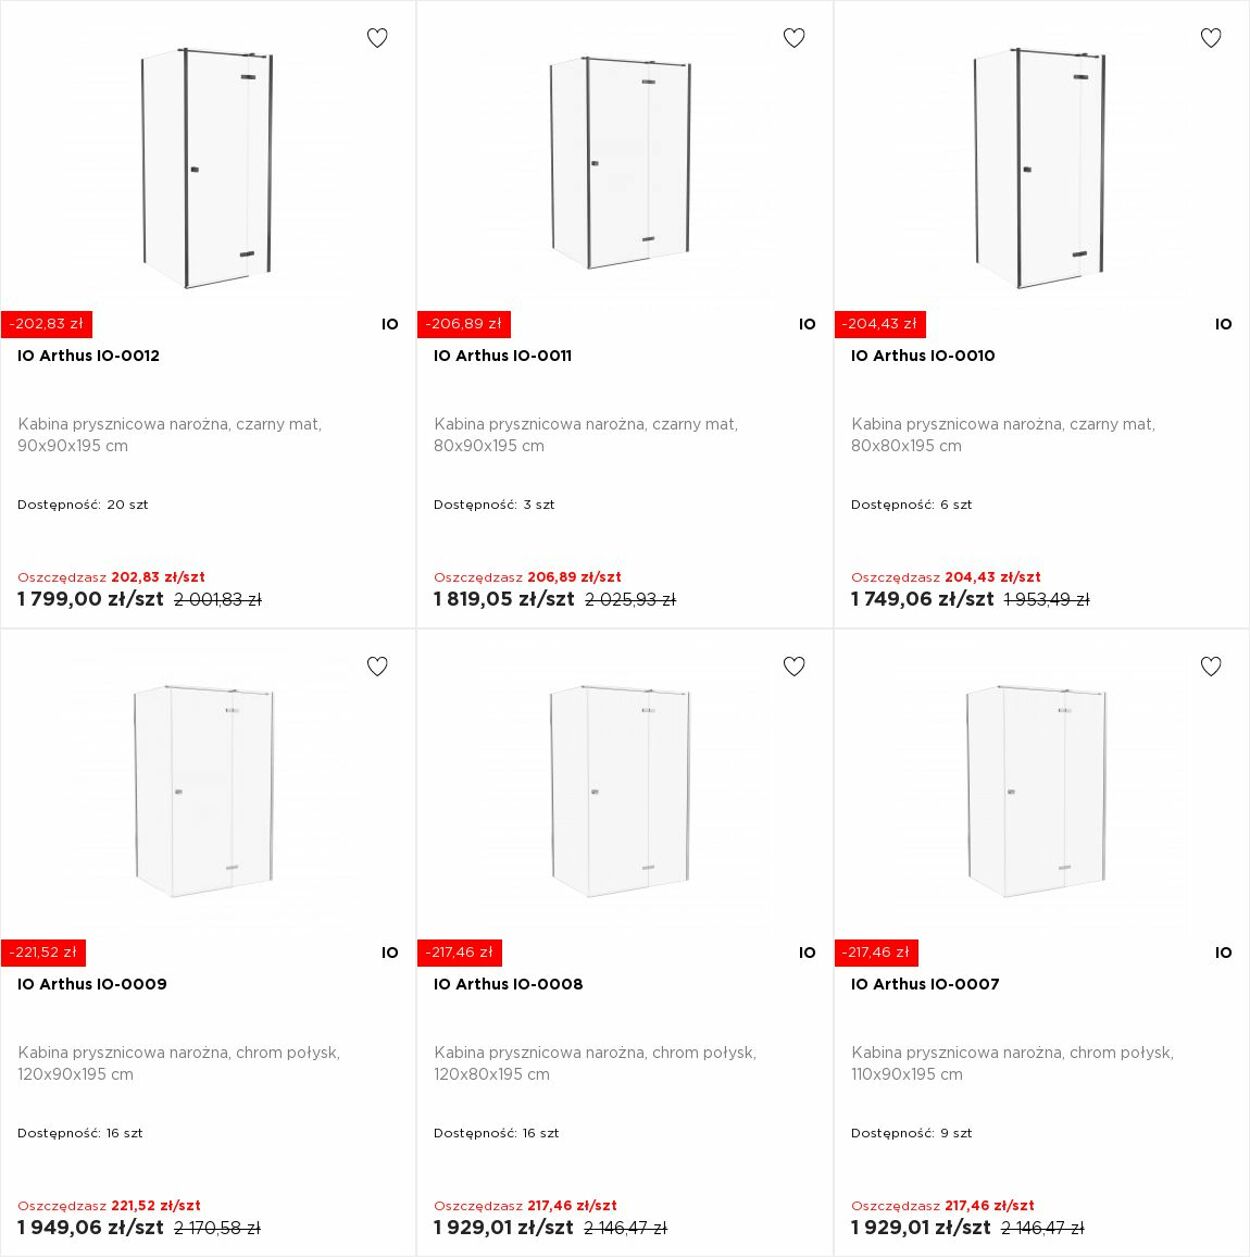Toggle wishlist heart on IO Arthus IO-0009
The width and height of the screenshot is (1250, 1257).
(377, 666)
